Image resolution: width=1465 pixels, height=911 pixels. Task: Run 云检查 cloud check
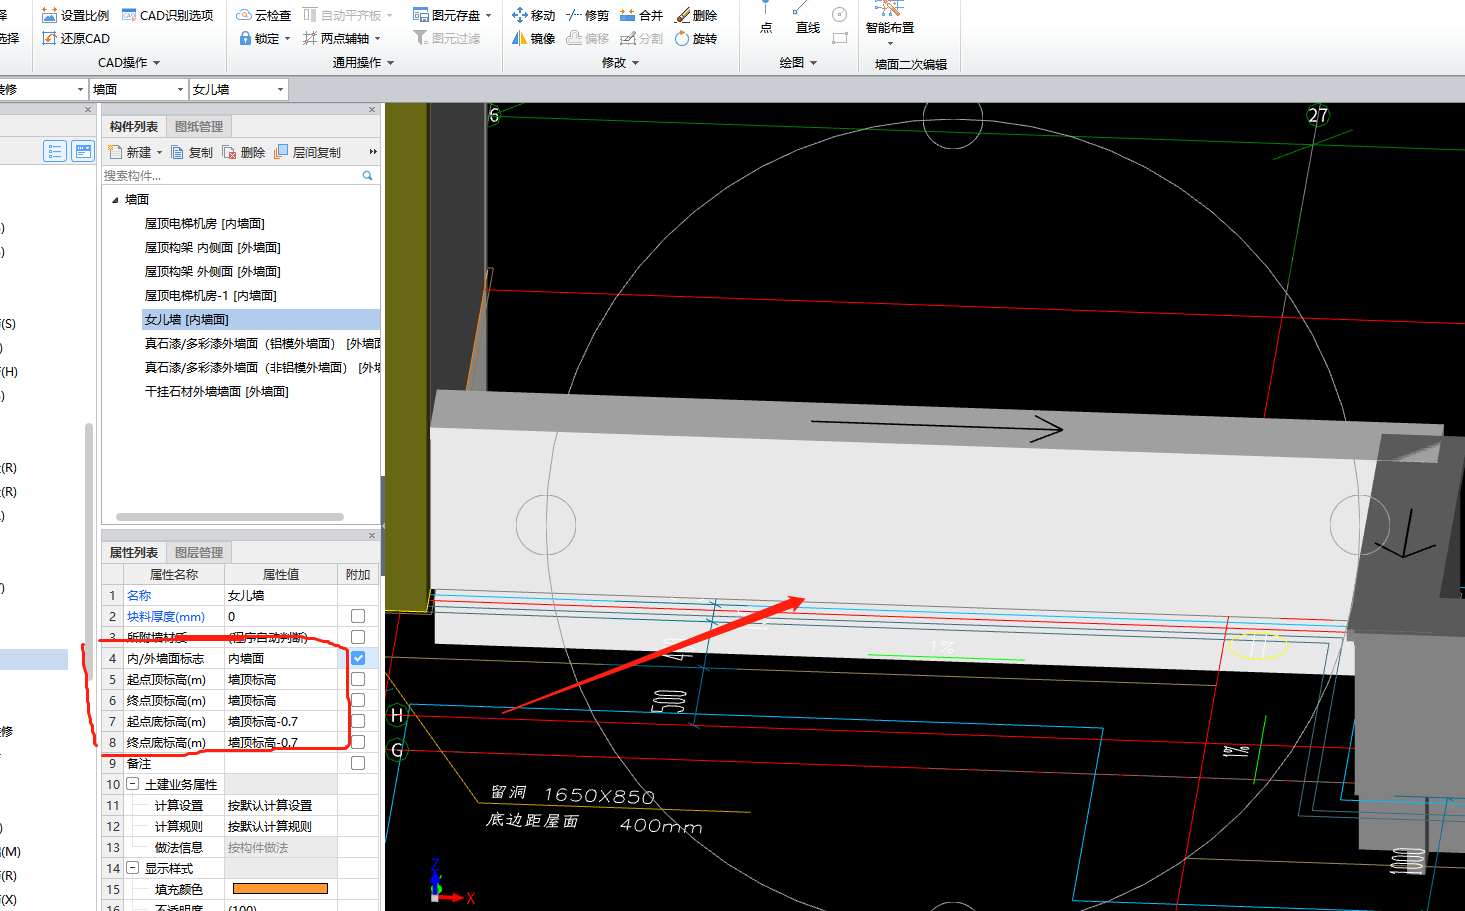click(263, 15)
